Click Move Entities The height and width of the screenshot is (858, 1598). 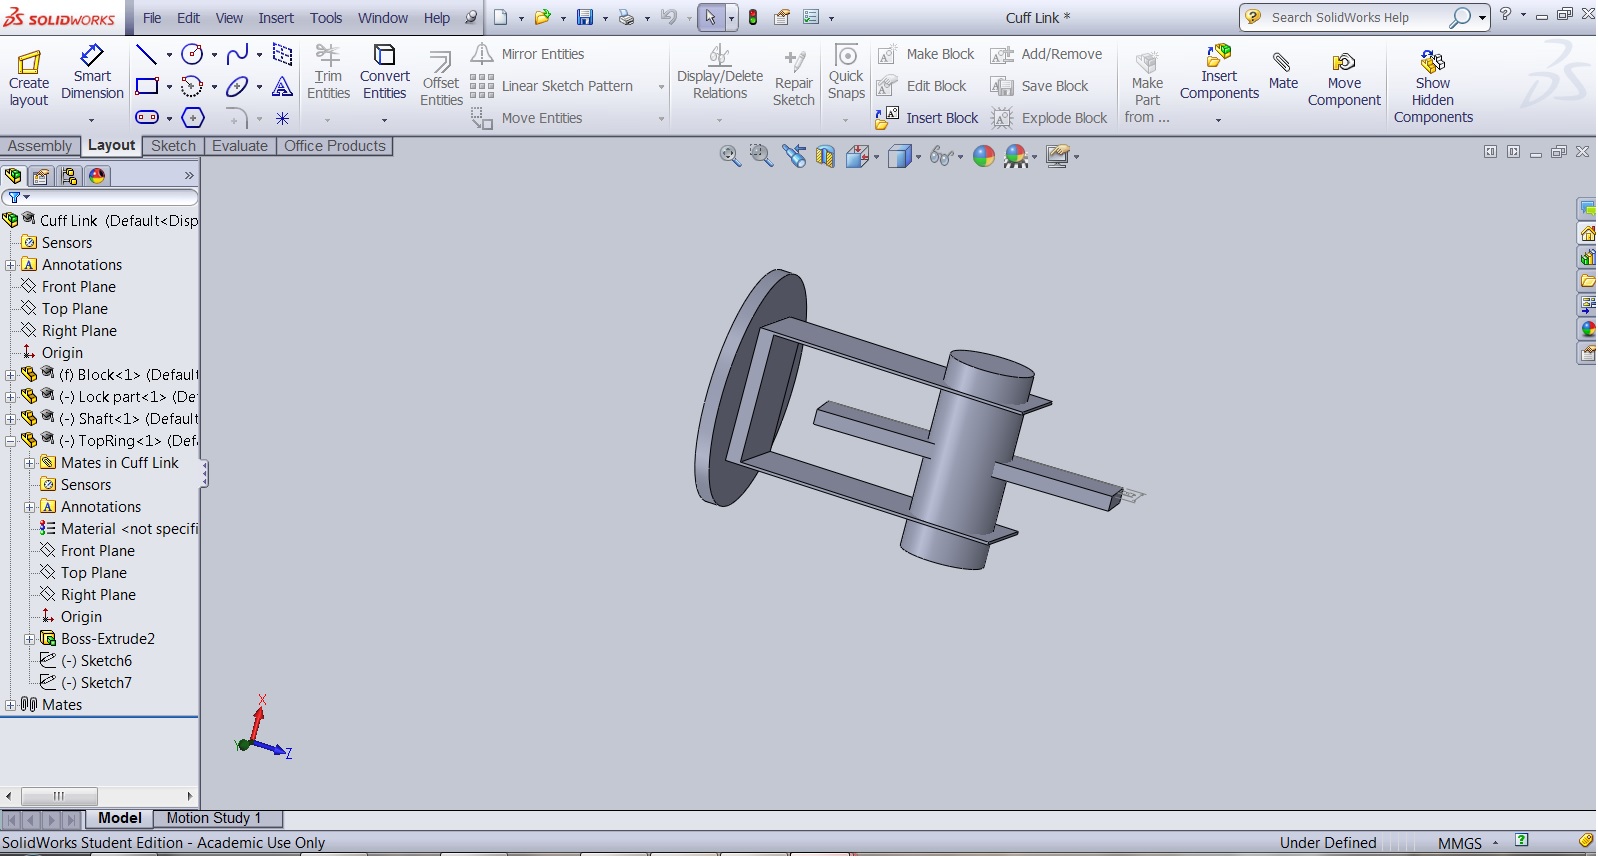[527, 118]
